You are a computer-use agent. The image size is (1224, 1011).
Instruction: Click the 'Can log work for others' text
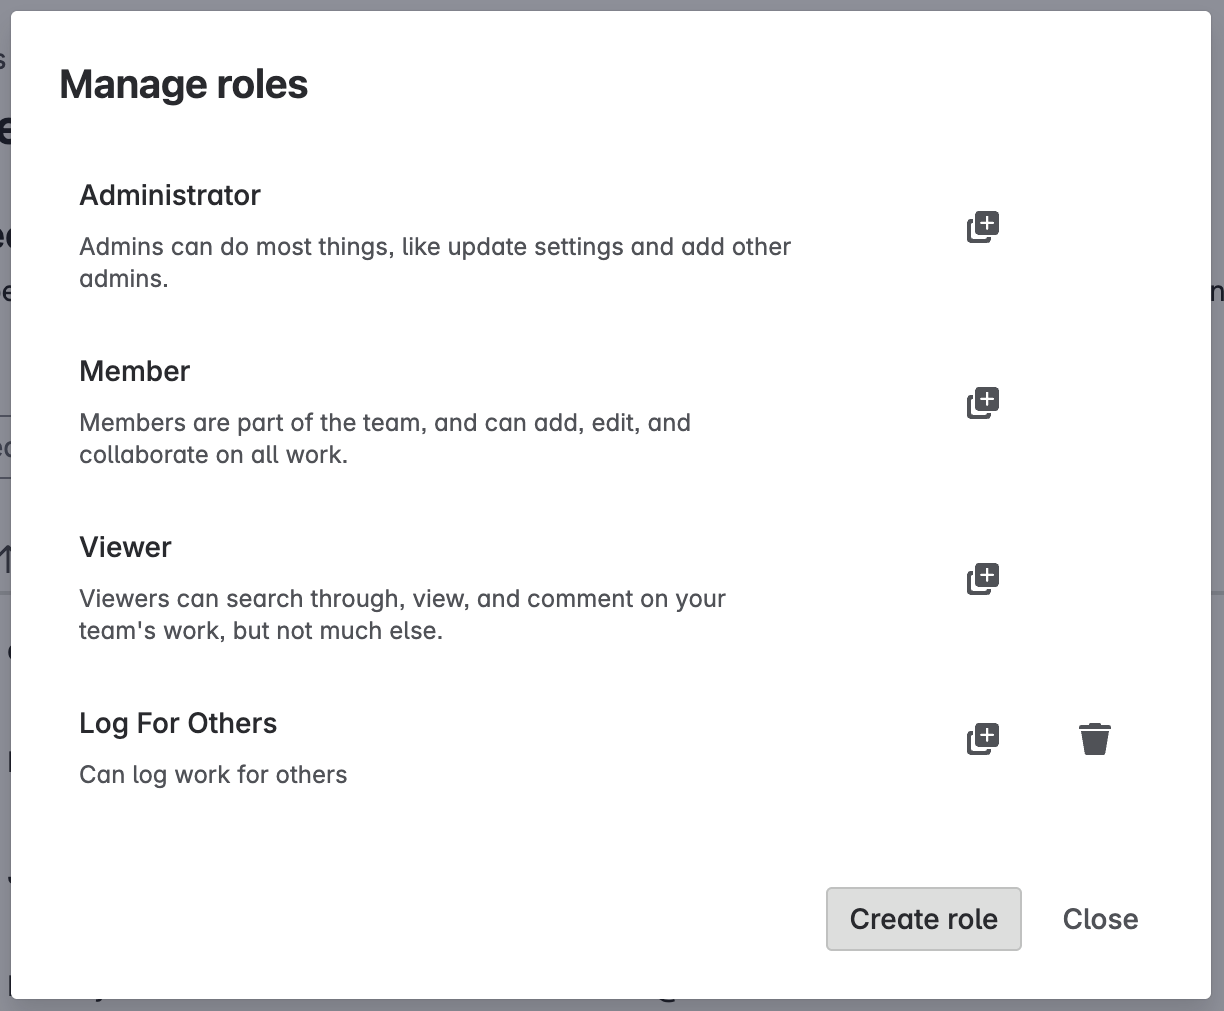[213, 775]
